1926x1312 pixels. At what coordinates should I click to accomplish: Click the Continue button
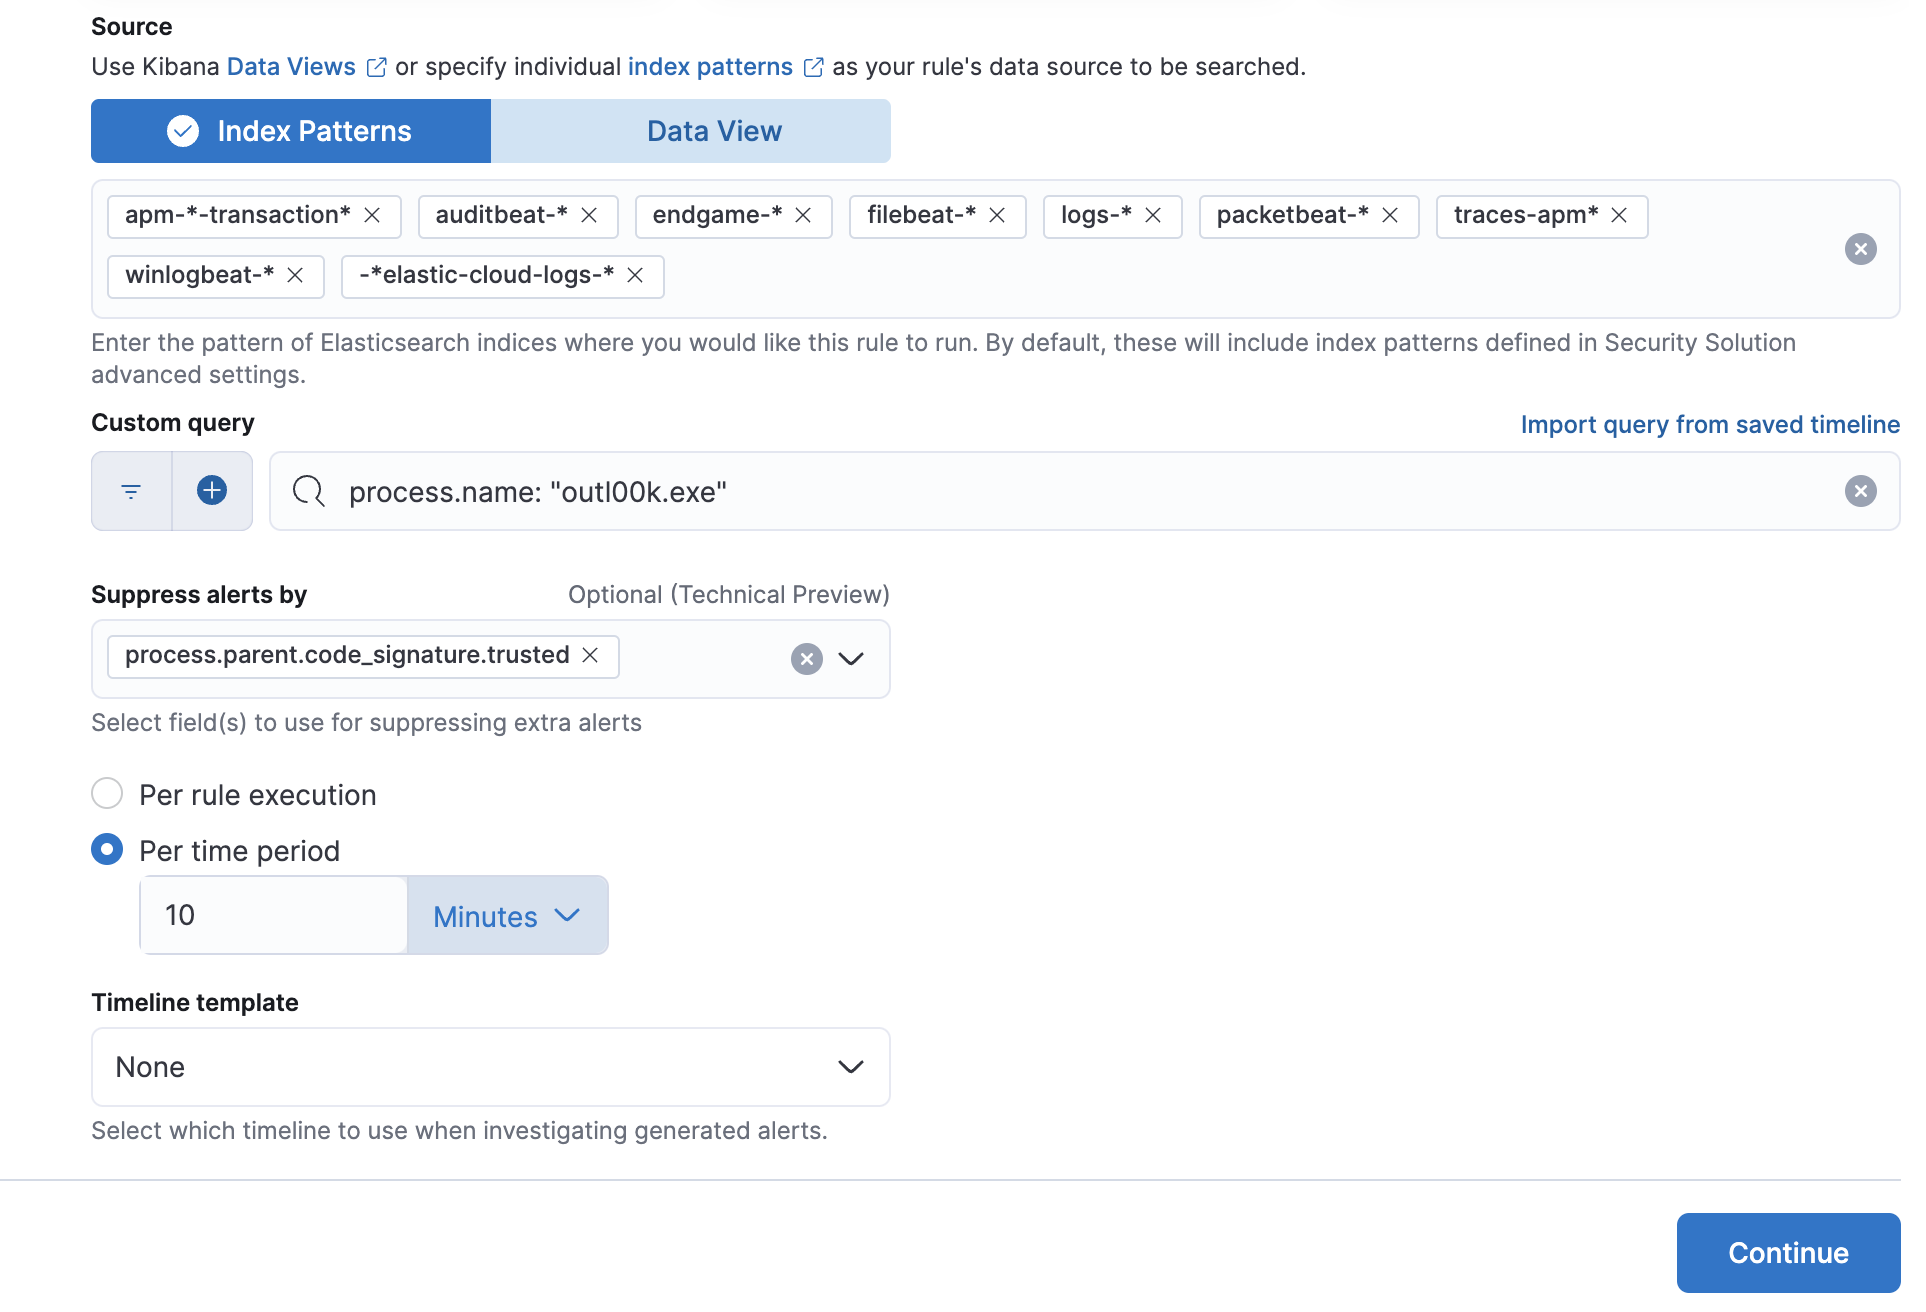(1788, 1252)
